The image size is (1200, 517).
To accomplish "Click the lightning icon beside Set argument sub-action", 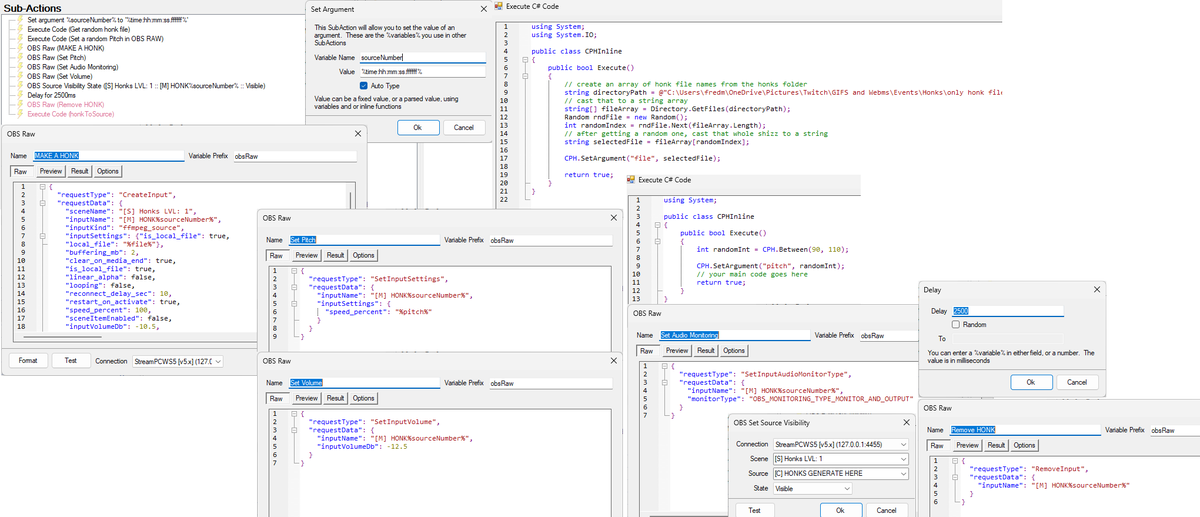I will coord(19,20).
